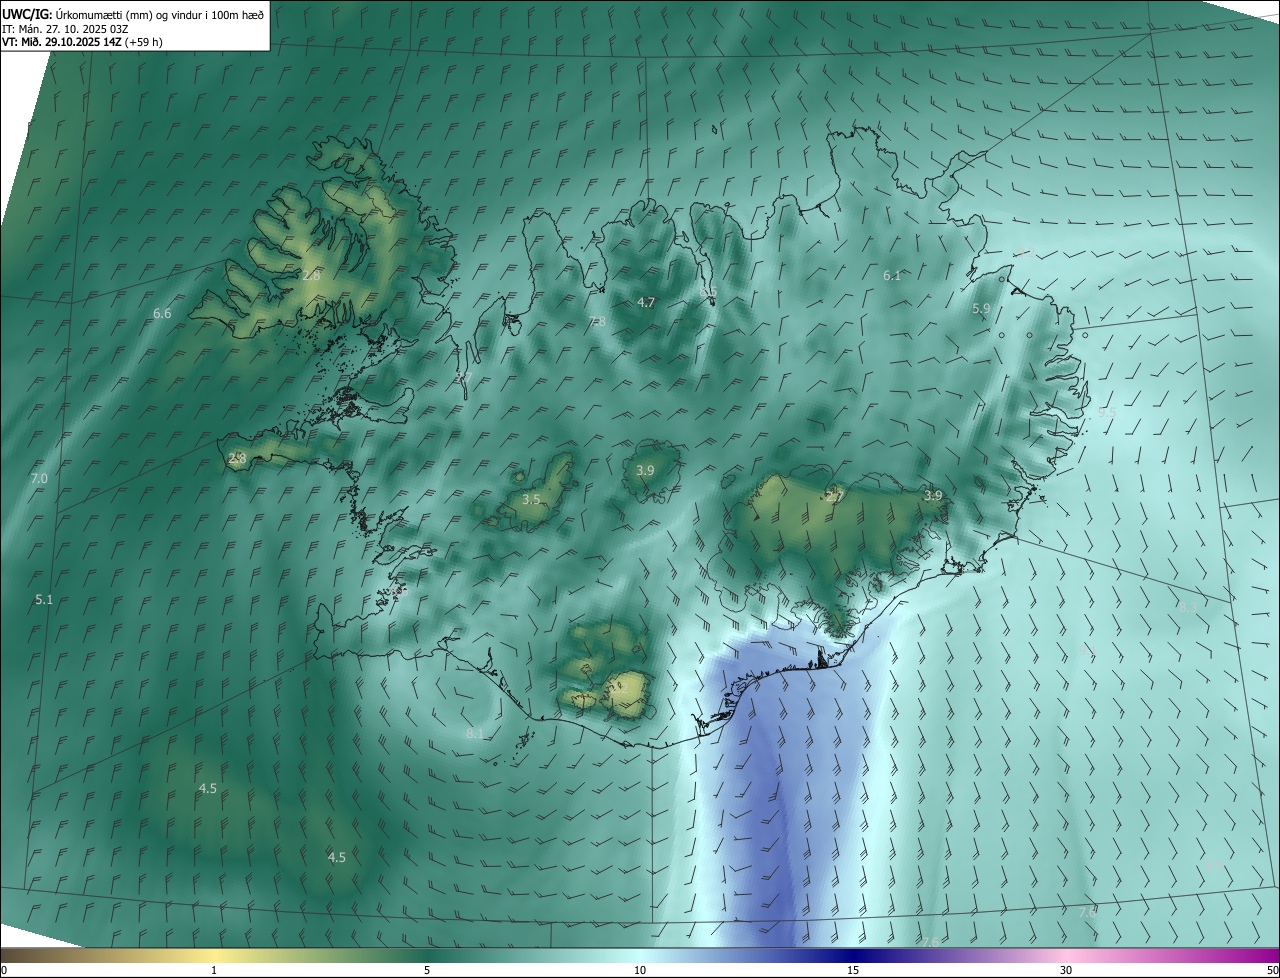The height and width of the screenshot is (978, 1280).
Task: Click the 4.7 value label on the map
Action: pyautogui.click(x=646, y=302)
